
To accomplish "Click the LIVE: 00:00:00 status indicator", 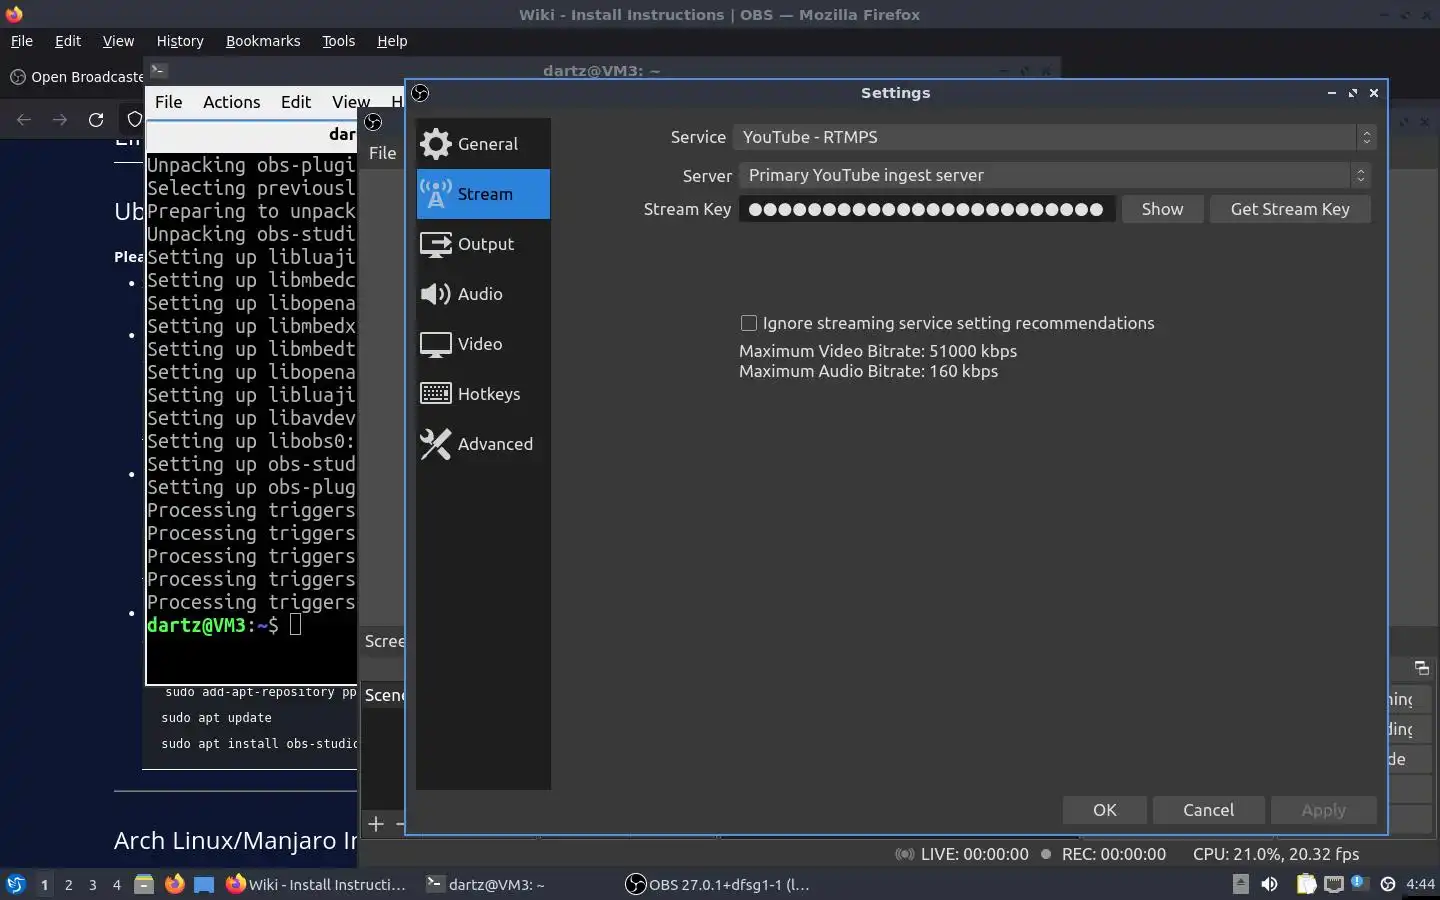I will (x=962, y=854).
